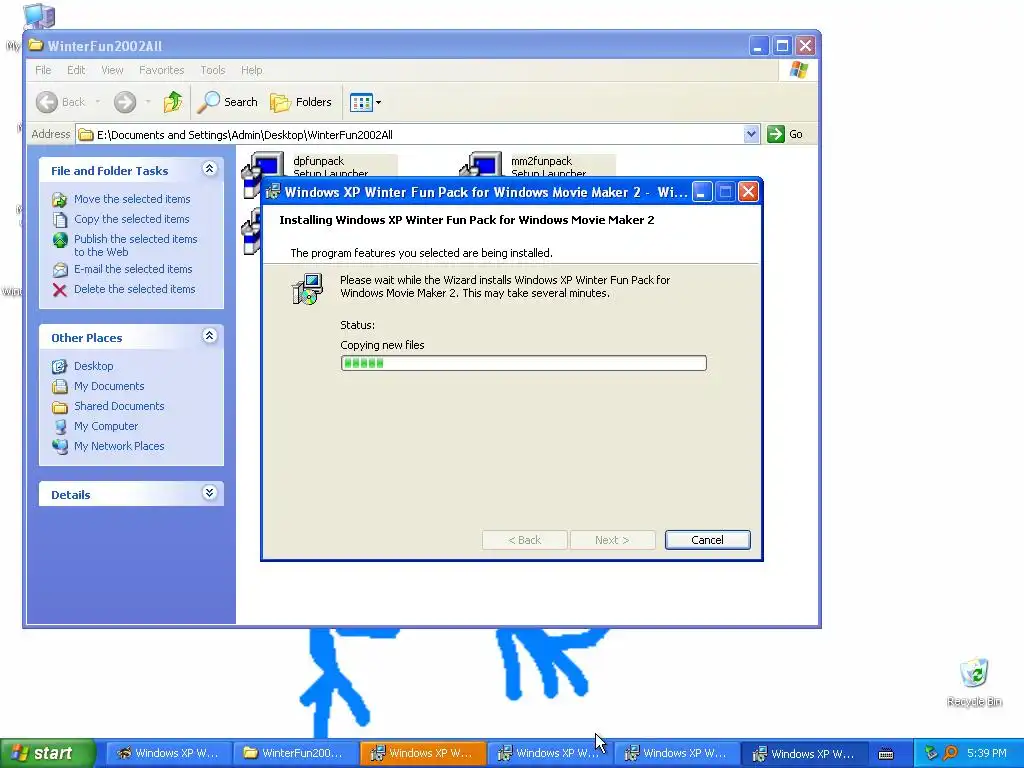The height and width of the screenshot is (768, 1024).
Task: Expand the address bar dropdown
Action: tap(751, 134)
